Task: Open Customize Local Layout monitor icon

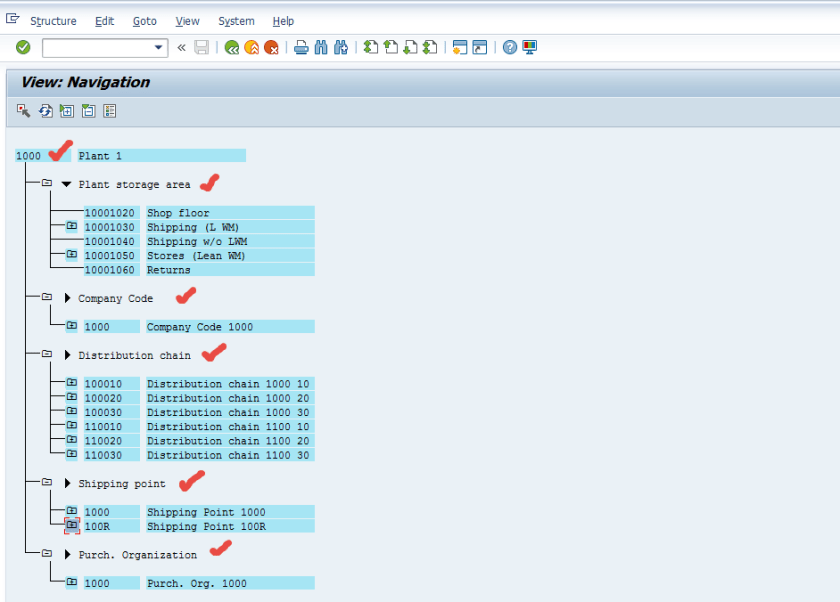Action: click(x=529, y=48)
